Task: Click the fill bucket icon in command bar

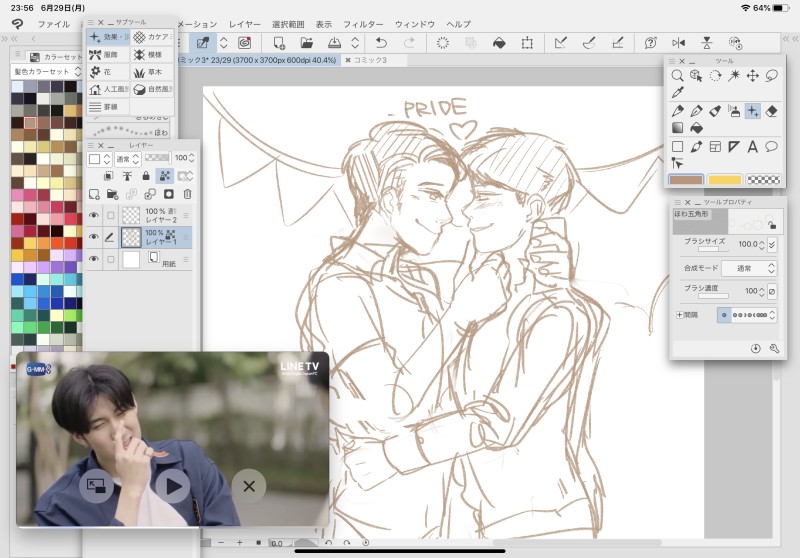Action: pos(497,42)
